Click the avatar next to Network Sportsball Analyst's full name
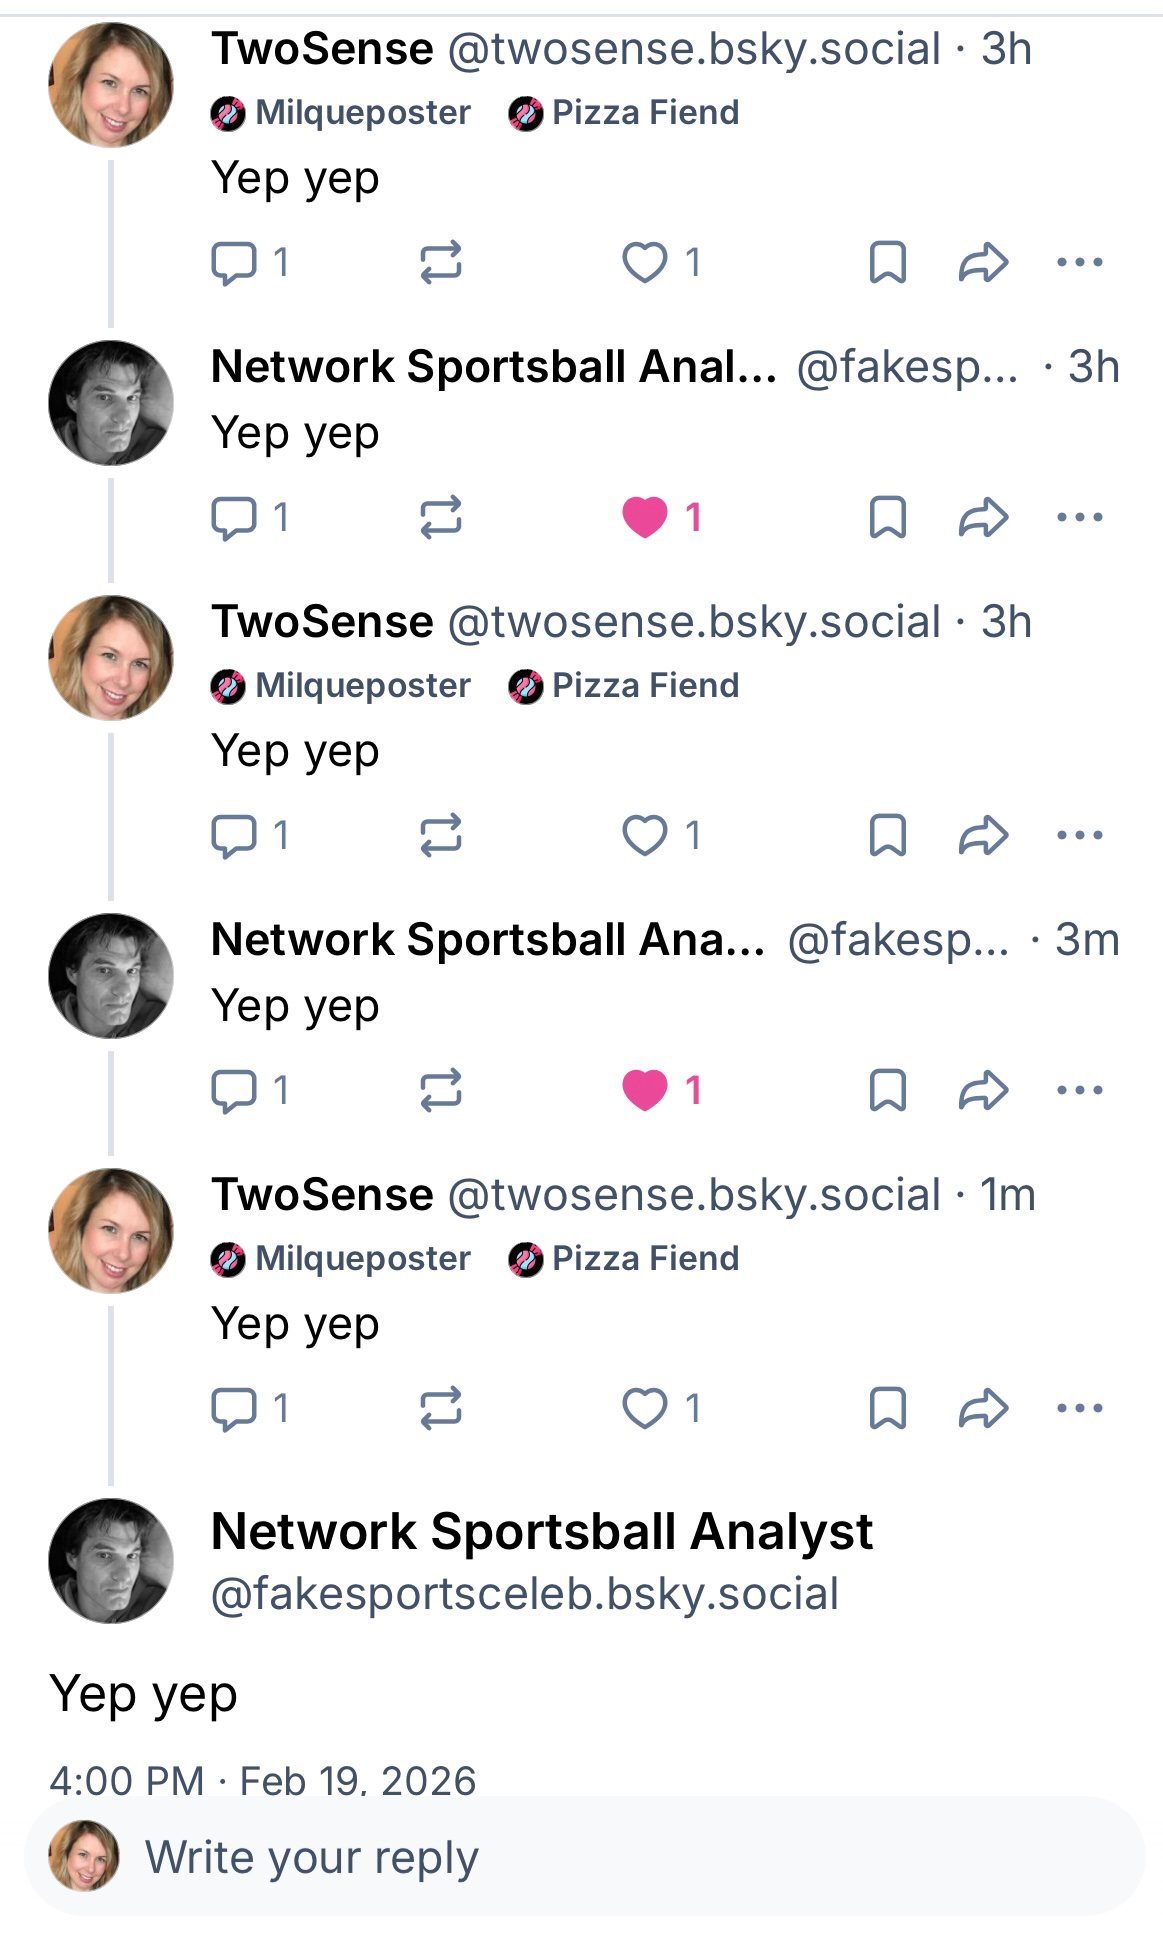The width and height of the screenshot is (1163, 1936). click(111, 1560)
